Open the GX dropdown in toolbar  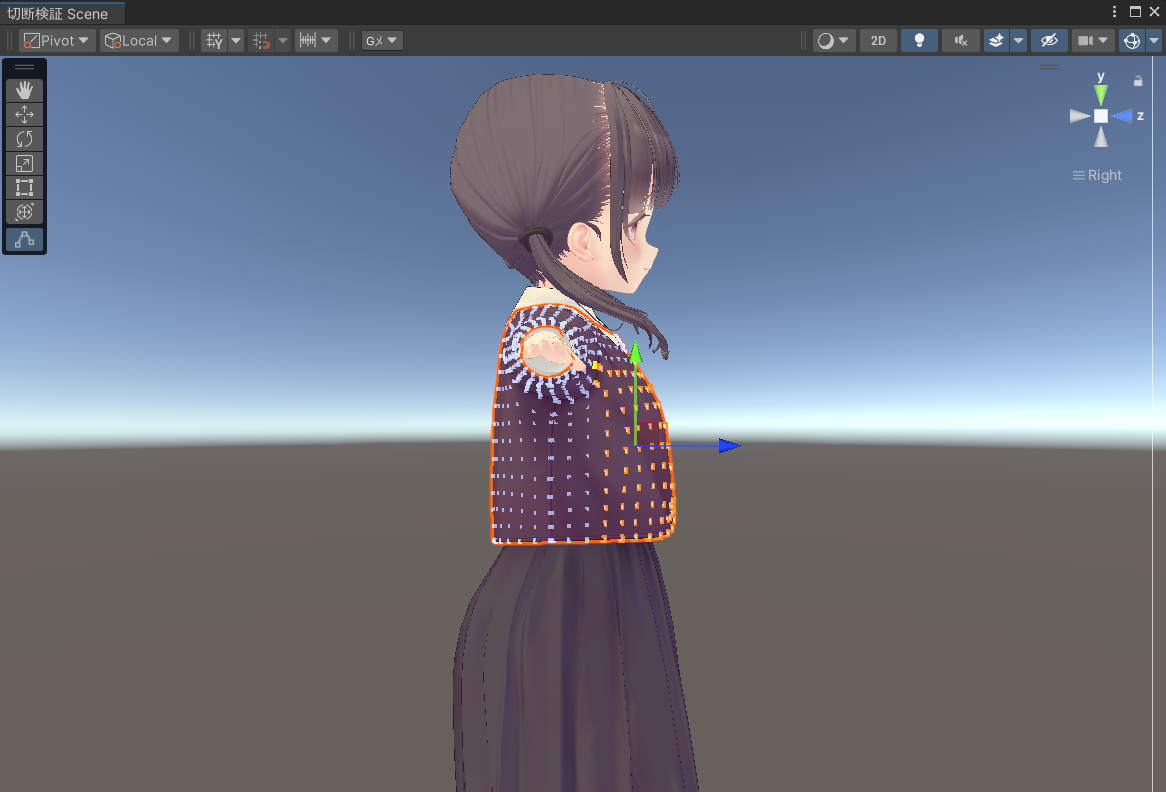(382, 41)
